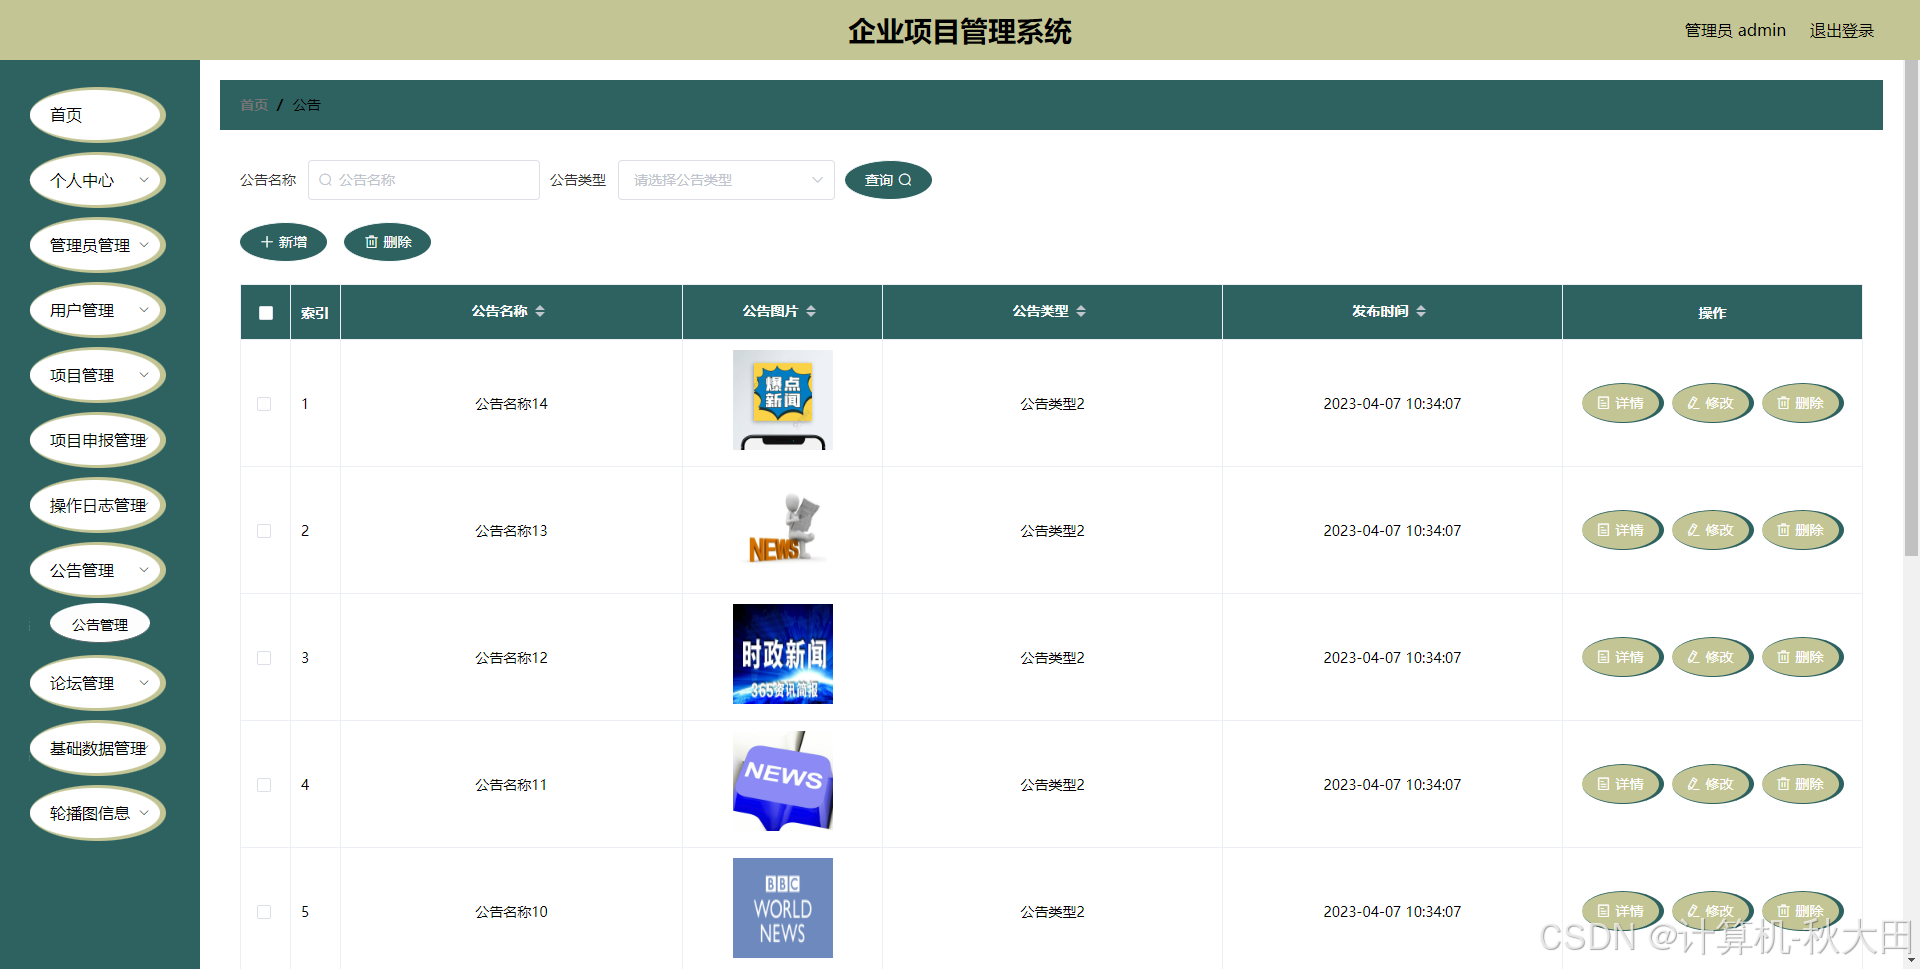Delete row 公告名称11
Image resolution: width=1920 pixels, height=969 pixels.
tap(1801, 784)
